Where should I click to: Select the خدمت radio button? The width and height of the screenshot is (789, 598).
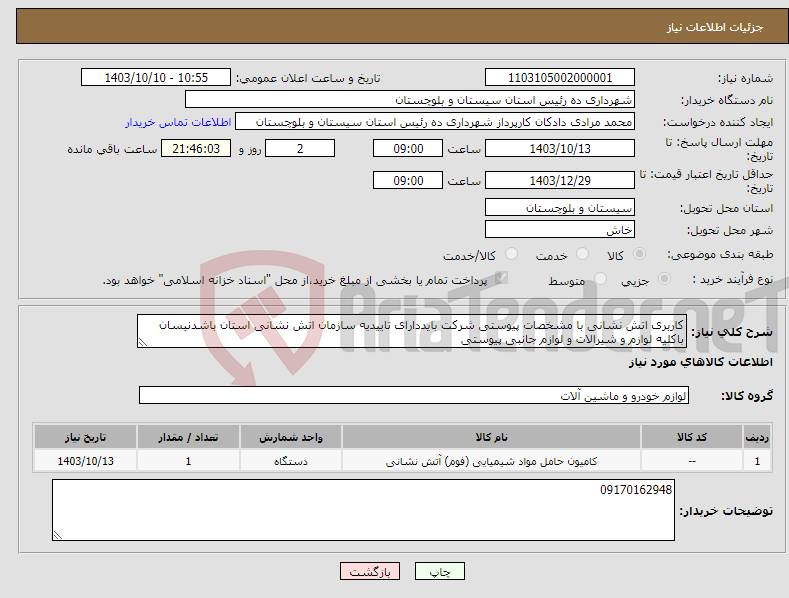click(582, 254)
